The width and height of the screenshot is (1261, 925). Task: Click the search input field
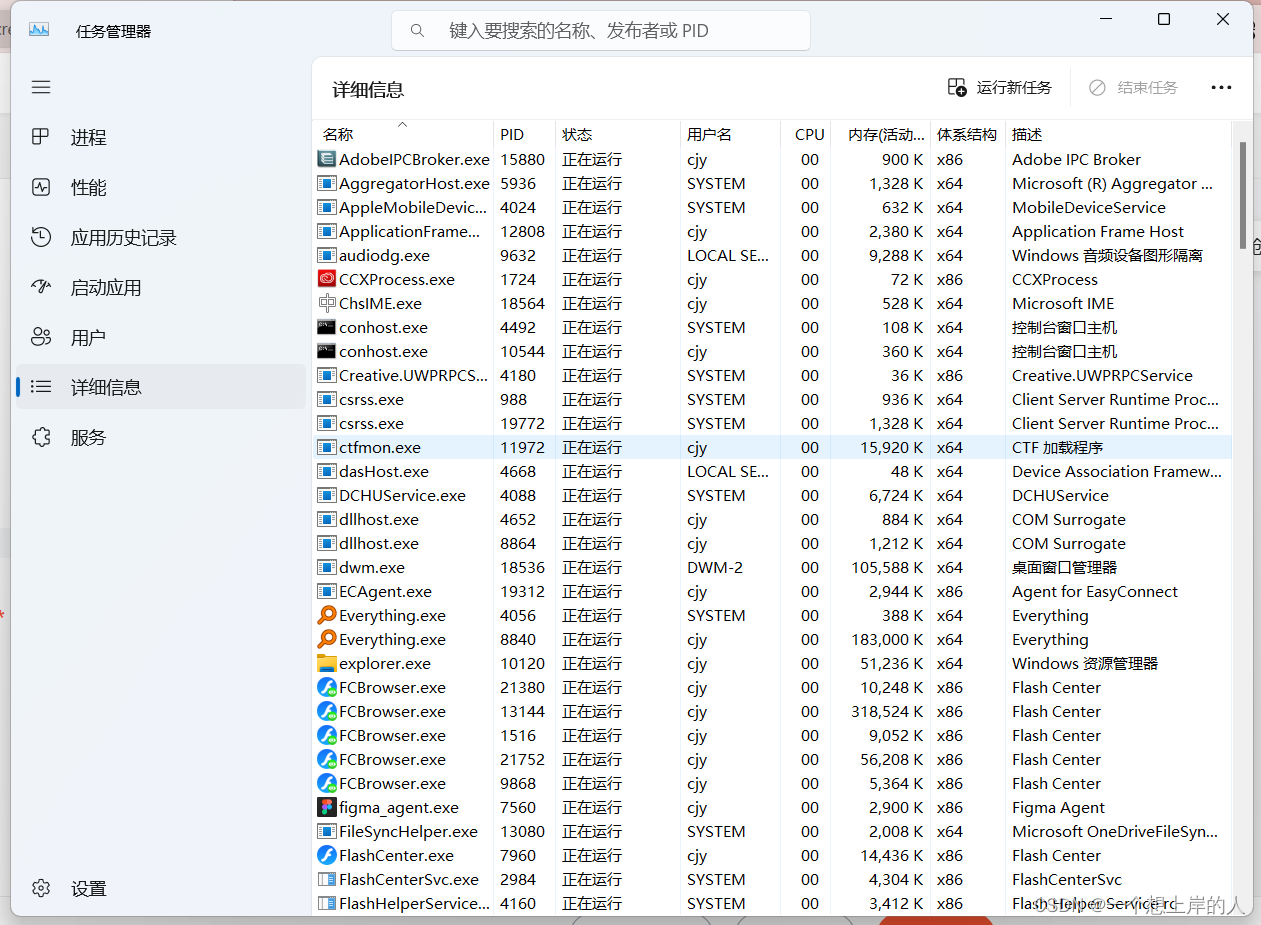point(601,31)
